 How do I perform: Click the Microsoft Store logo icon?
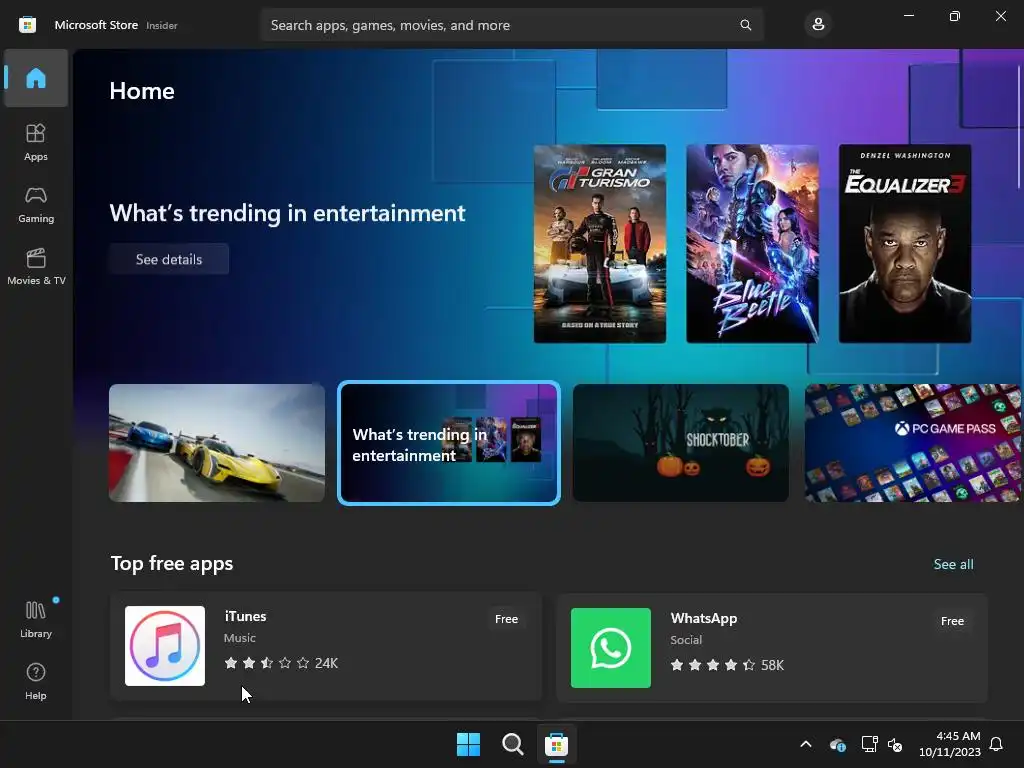(x=27, y=25)
